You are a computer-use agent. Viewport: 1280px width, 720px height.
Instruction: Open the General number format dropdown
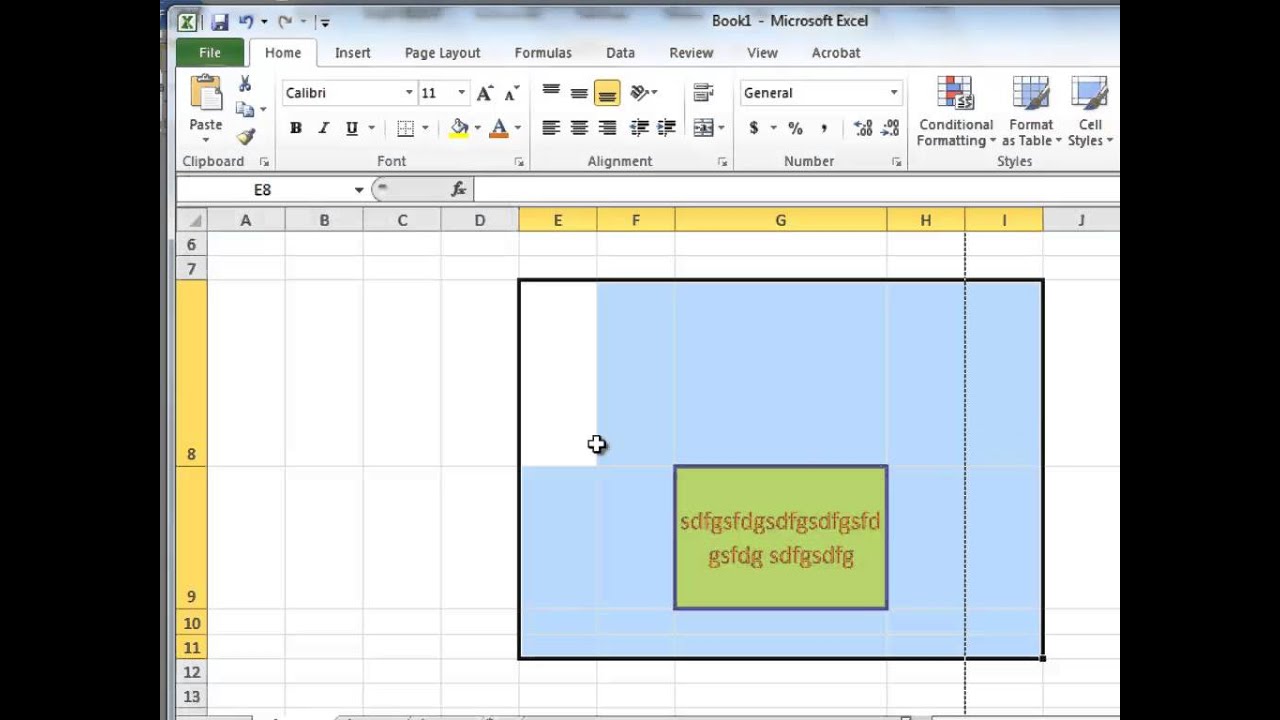coord(894,93)
